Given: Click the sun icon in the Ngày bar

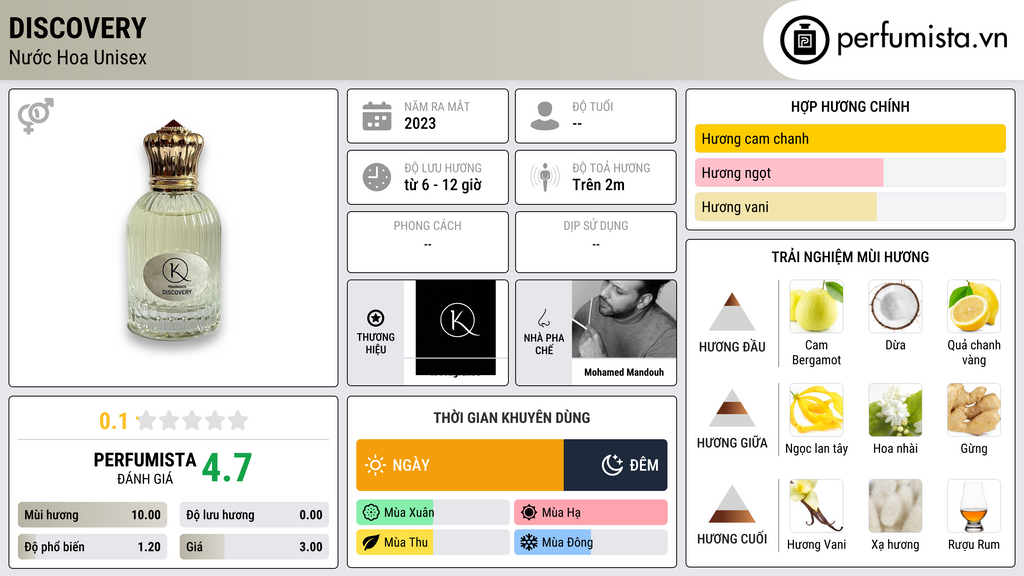Looking at the screenshot, I should [376, 465].
